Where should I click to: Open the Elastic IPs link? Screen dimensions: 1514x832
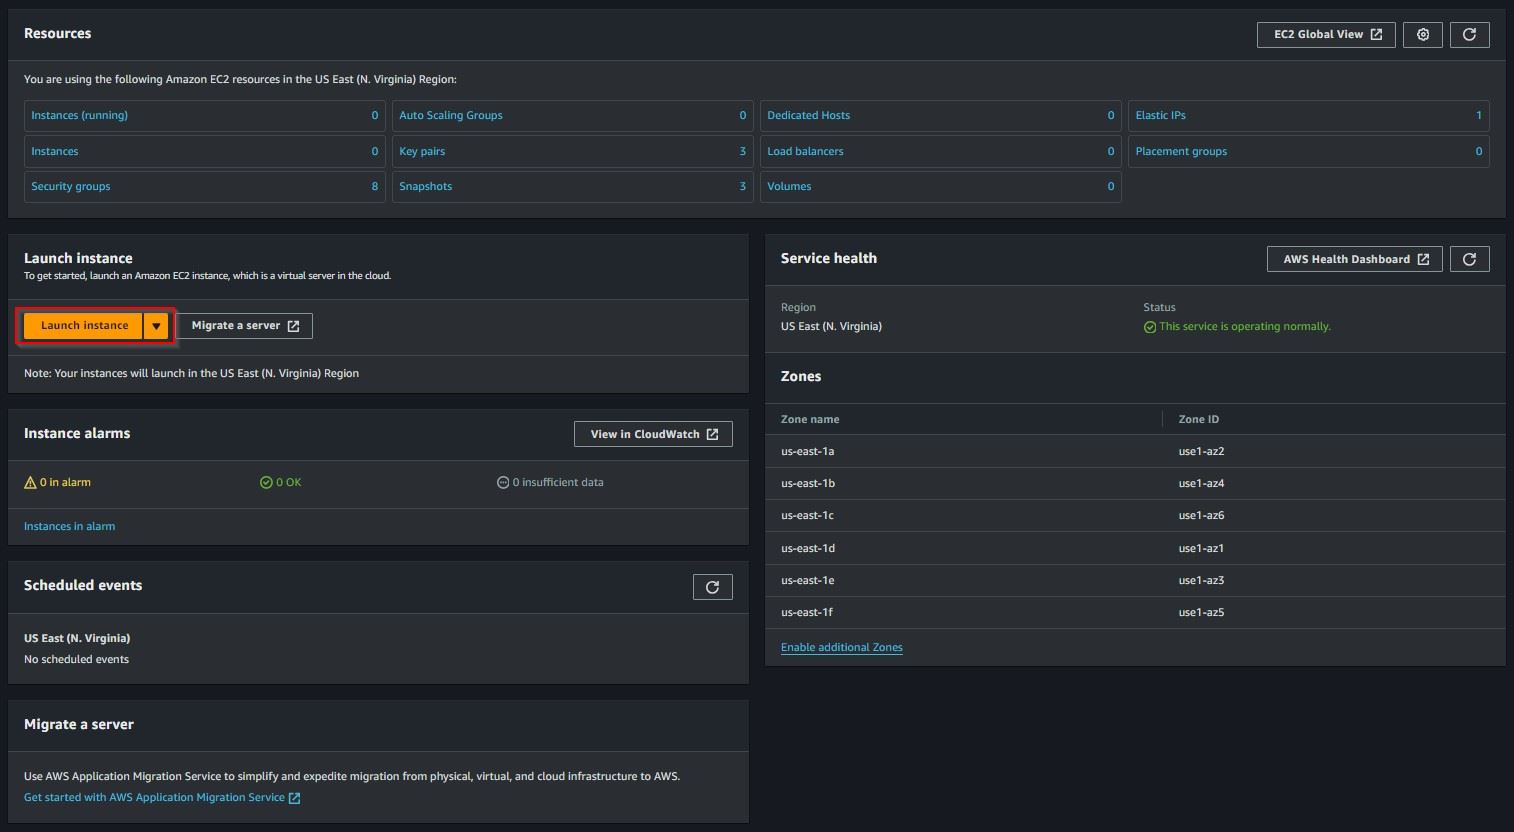[1161, 115]
